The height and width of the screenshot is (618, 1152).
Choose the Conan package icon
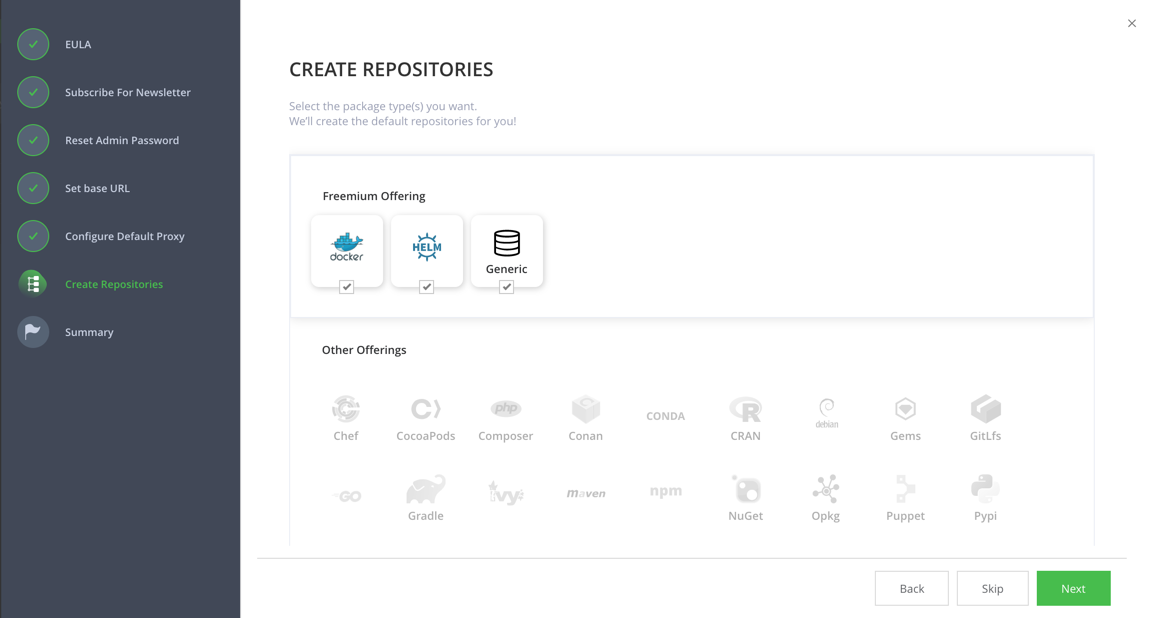[x=585, y=410]
